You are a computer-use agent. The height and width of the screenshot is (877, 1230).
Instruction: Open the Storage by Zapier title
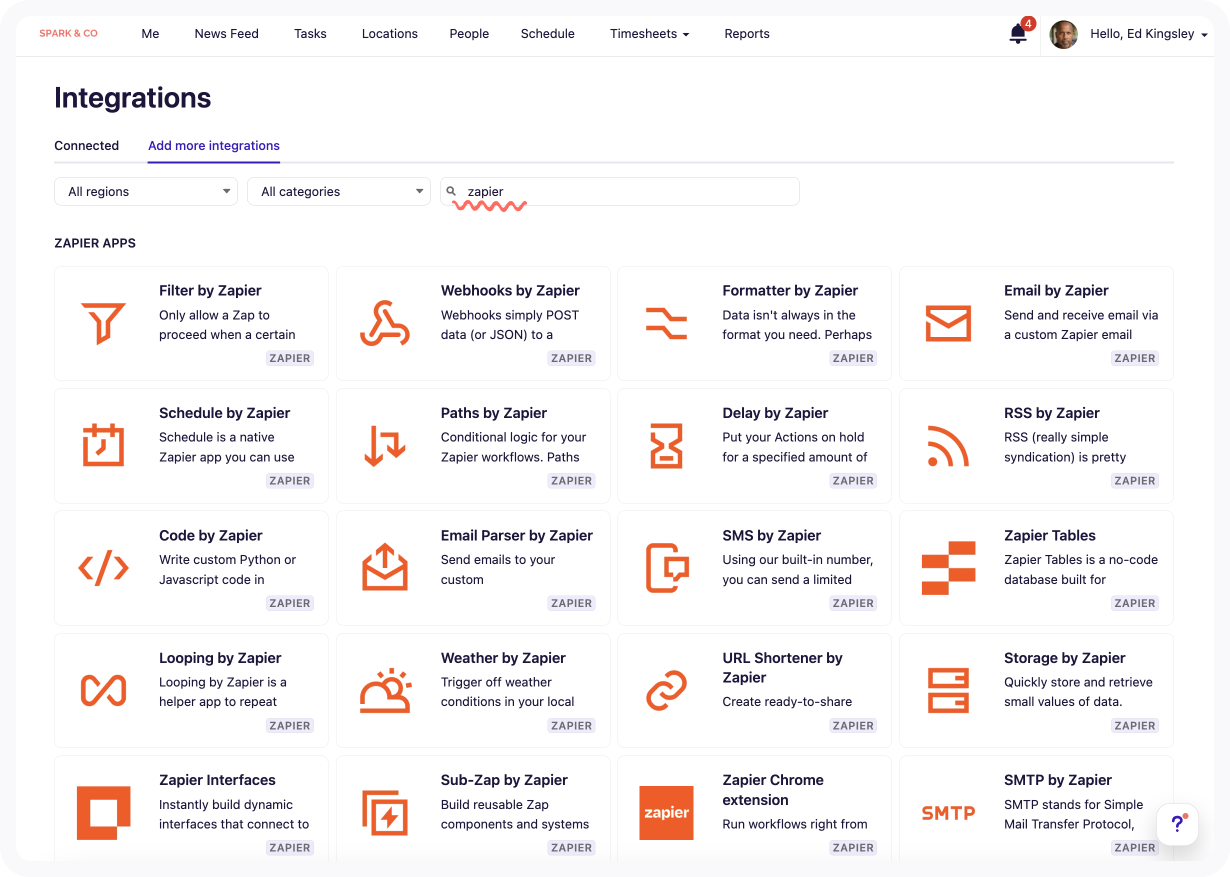pos(1065,658)
